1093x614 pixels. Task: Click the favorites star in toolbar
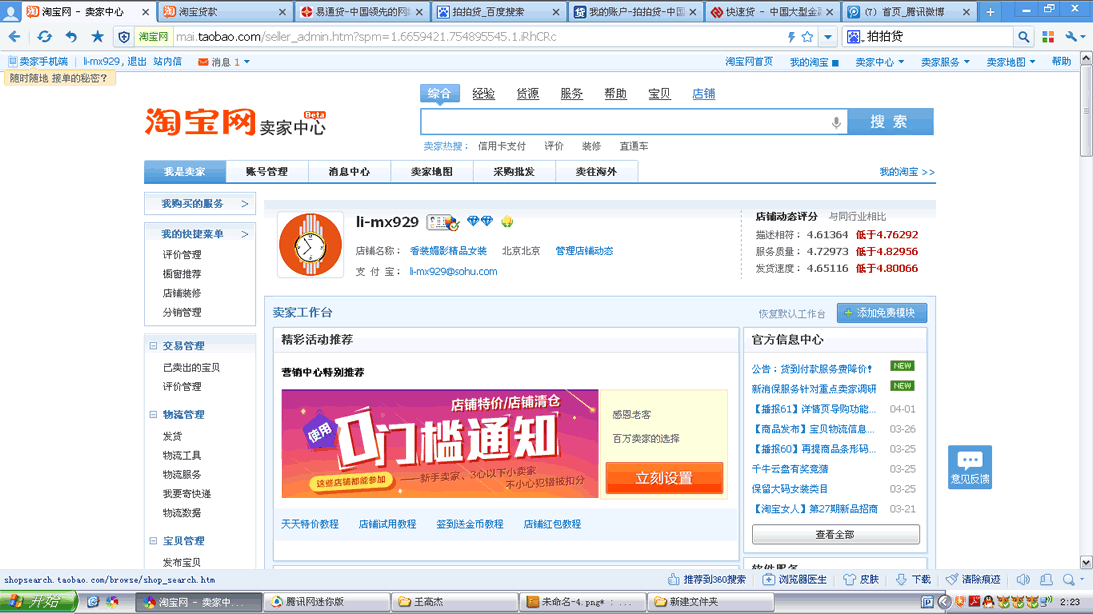click(97, 37)
